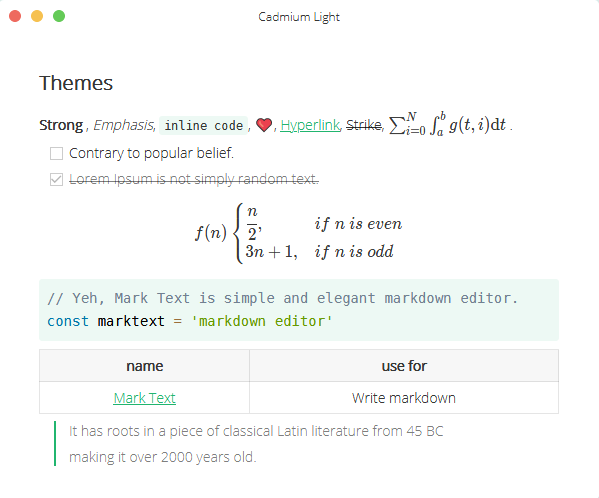Place cursor in the Themes heading
599x498 pixels.
tap(76, 83)
